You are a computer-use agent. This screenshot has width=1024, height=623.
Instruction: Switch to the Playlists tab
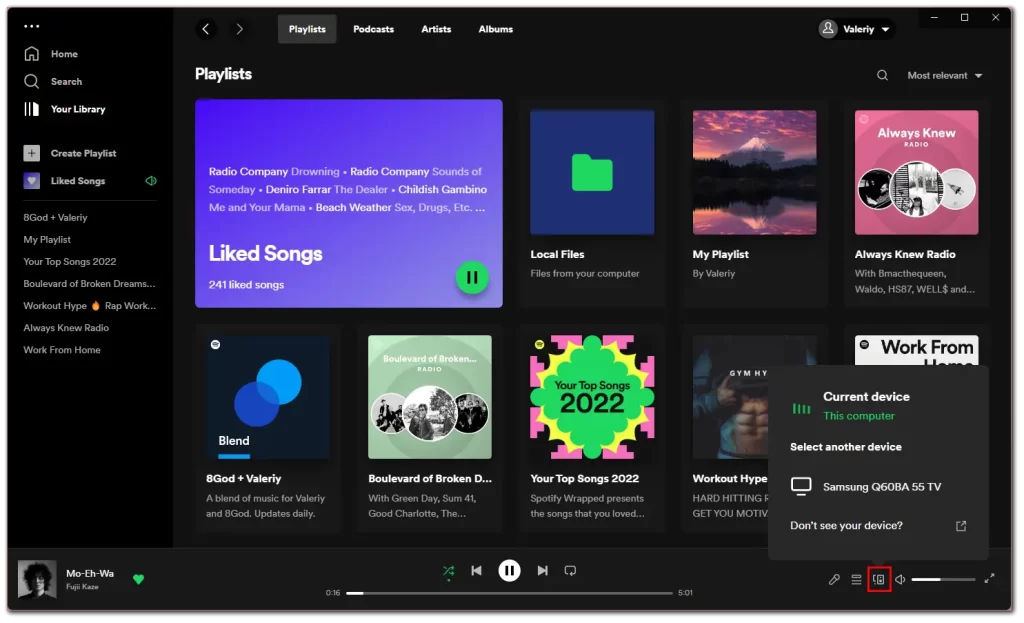point(307,29)
